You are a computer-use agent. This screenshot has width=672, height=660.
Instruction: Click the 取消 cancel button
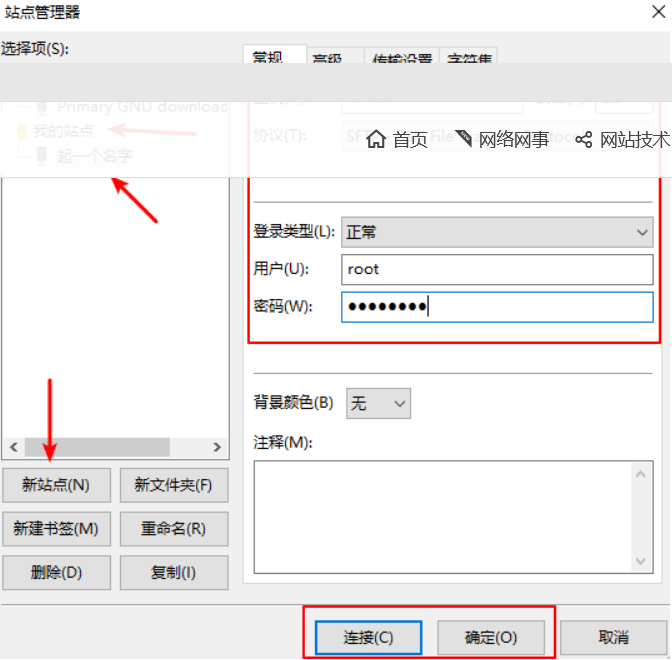(613, 637)
